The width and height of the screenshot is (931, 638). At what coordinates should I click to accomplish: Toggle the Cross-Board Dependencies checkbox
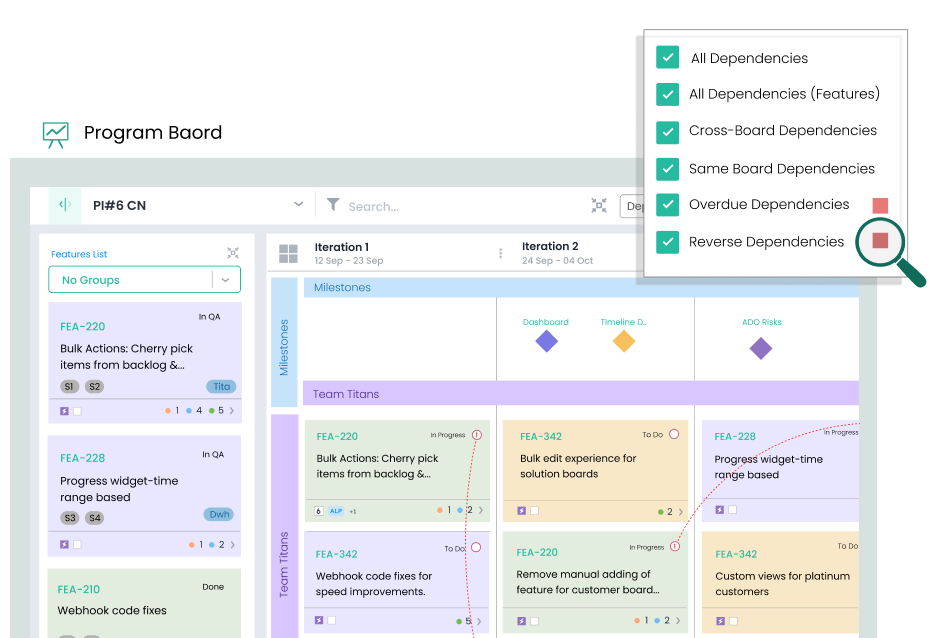click(667, 131)
